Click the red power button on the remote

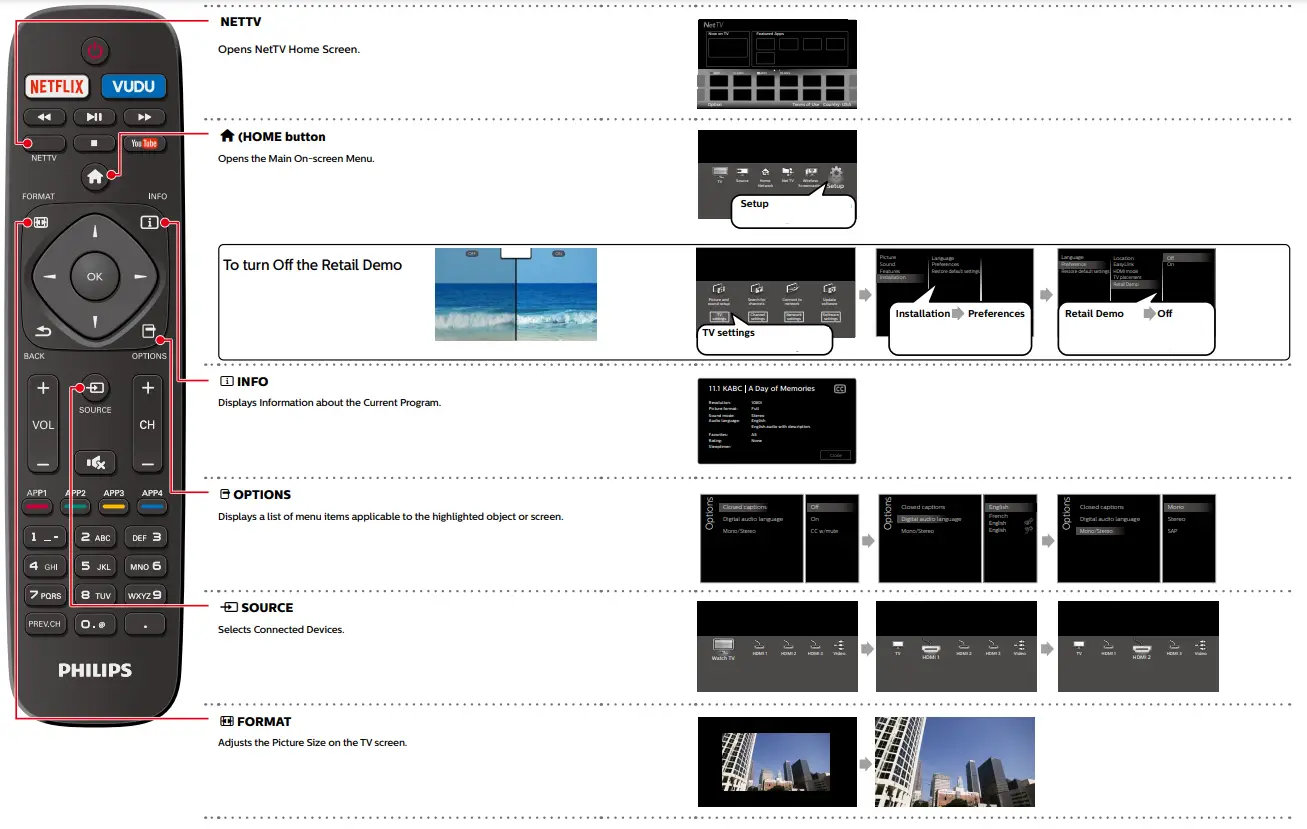coord(94,49)
